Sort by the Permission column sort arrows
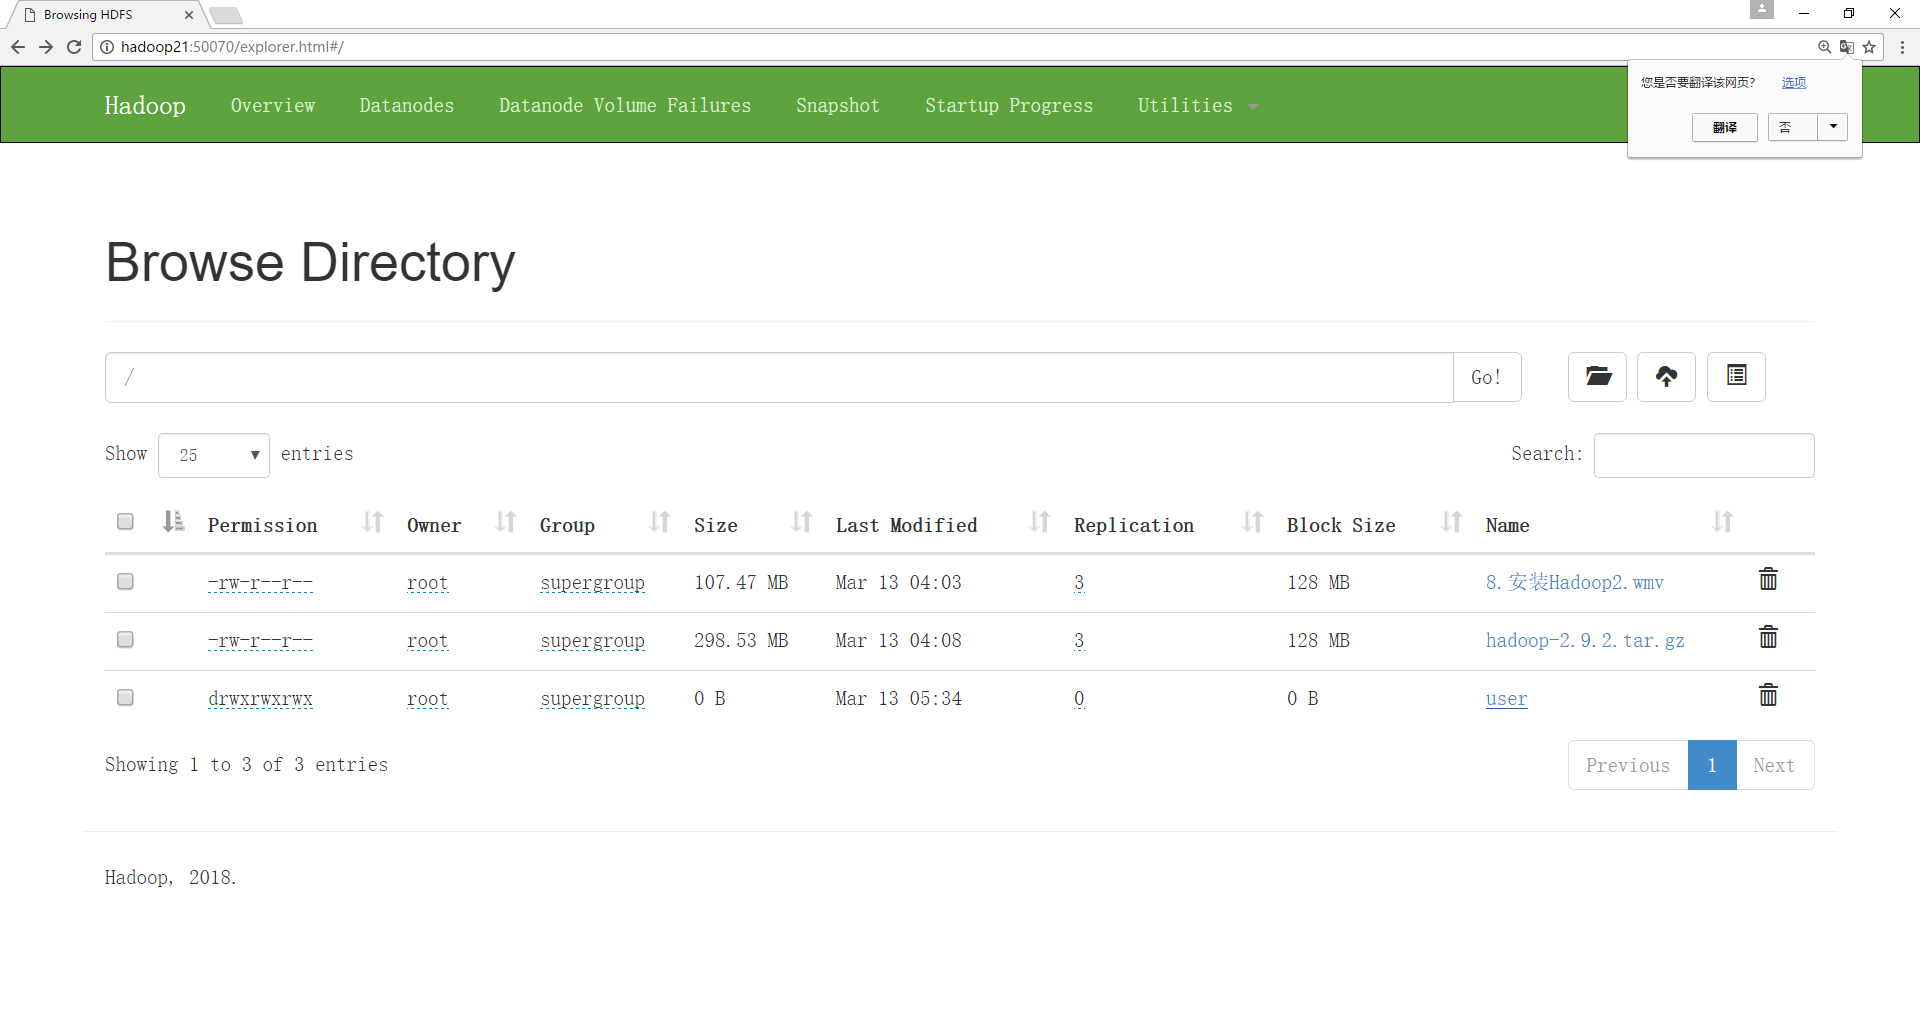This screenshot has height=1027, width=1920. tap(373, 522)
